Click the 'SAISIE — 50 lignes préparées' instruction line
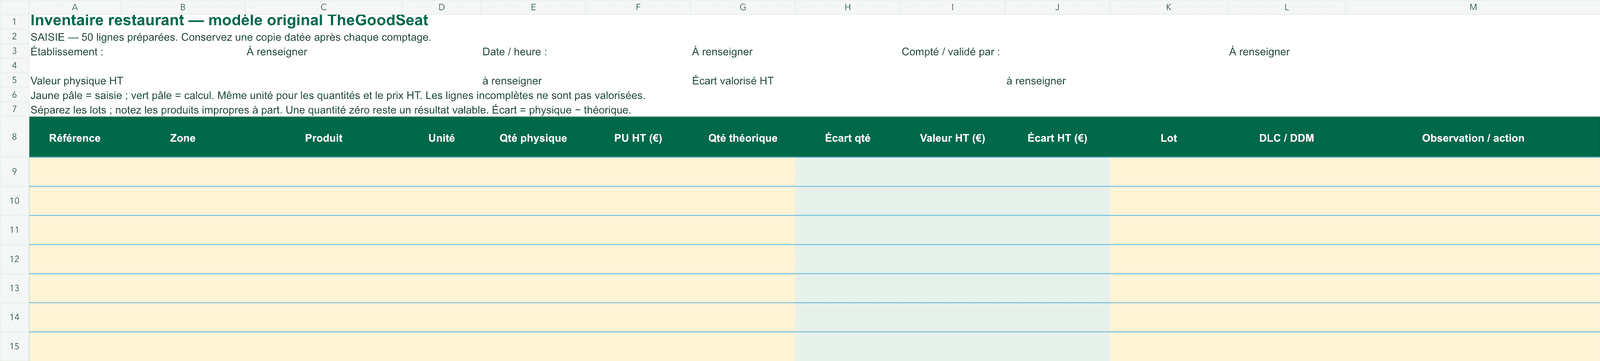 [x=231, y=37]
